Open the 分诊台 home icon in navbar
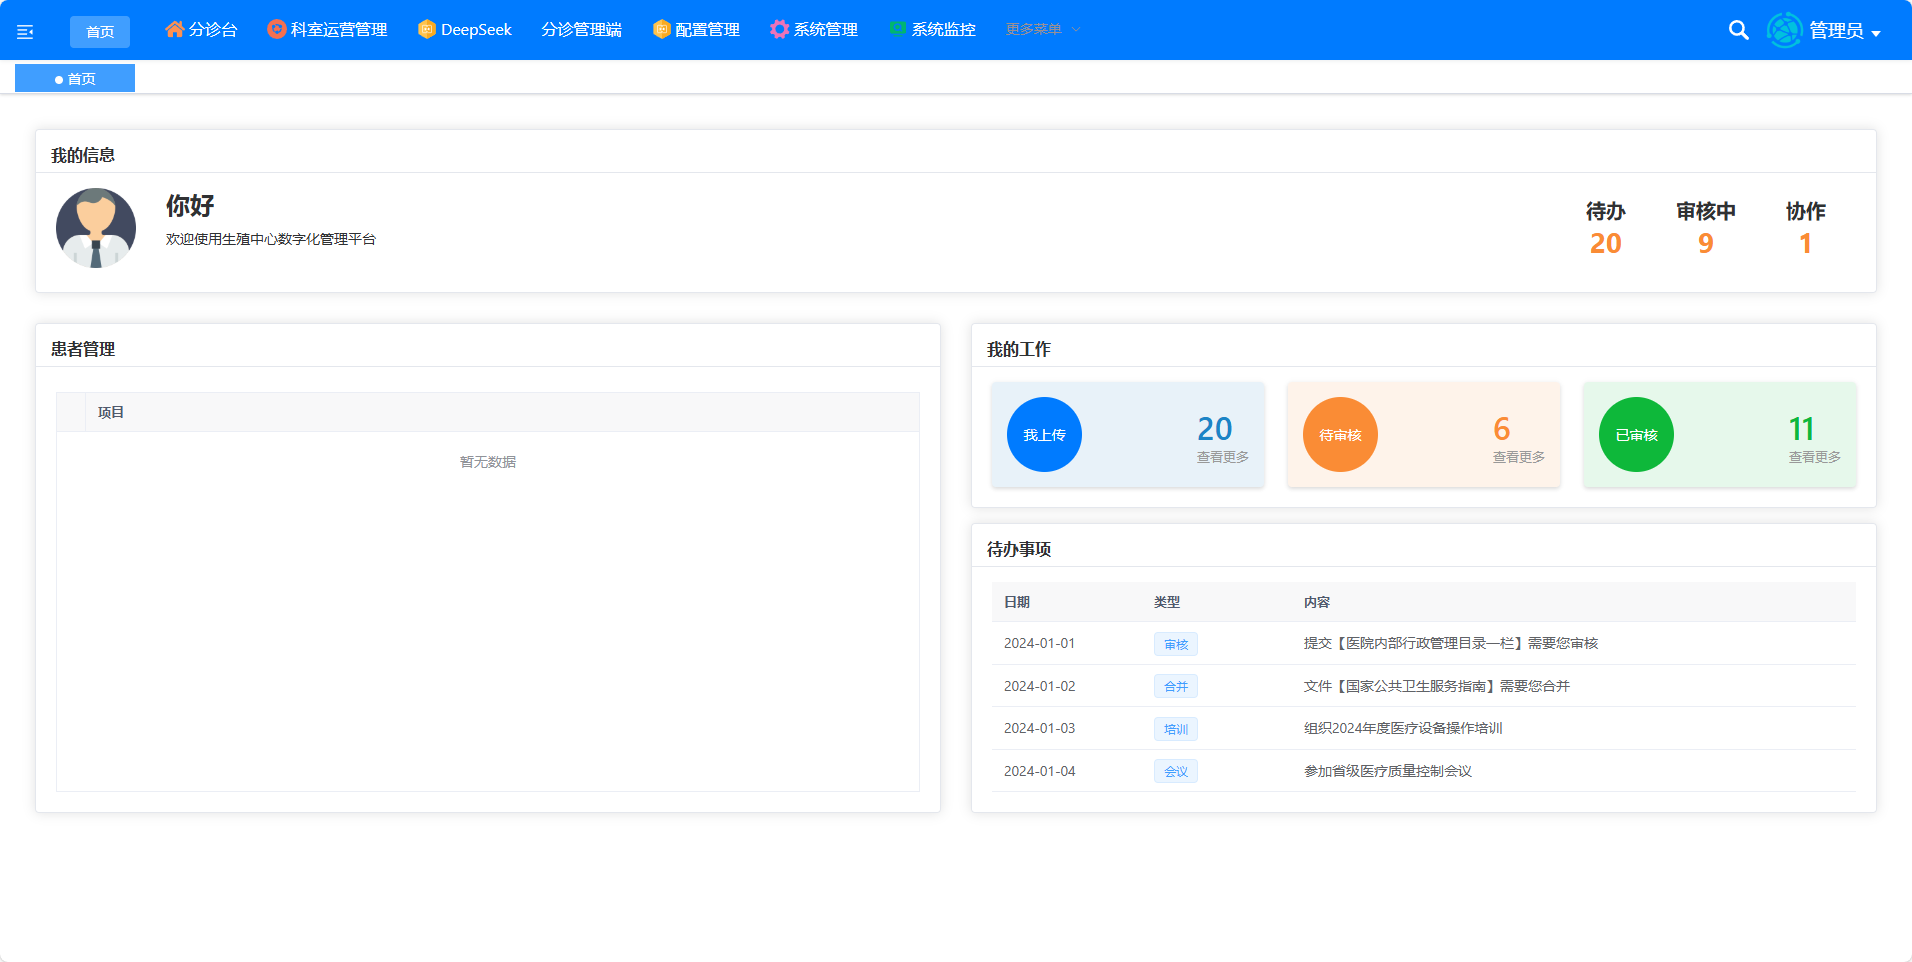 tap(174, 29)
